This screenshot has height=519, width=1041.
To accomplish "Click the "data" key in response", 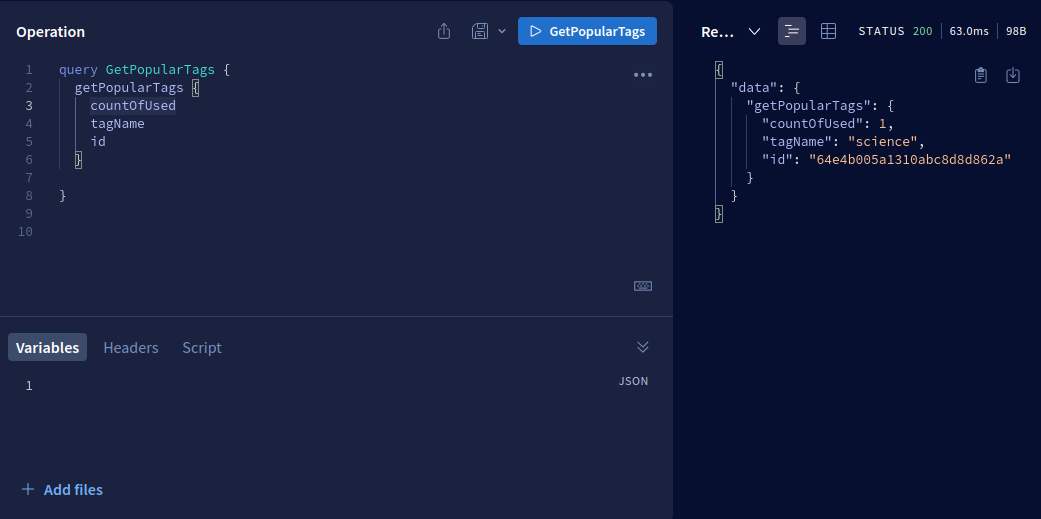I will [x=754, y=88].
